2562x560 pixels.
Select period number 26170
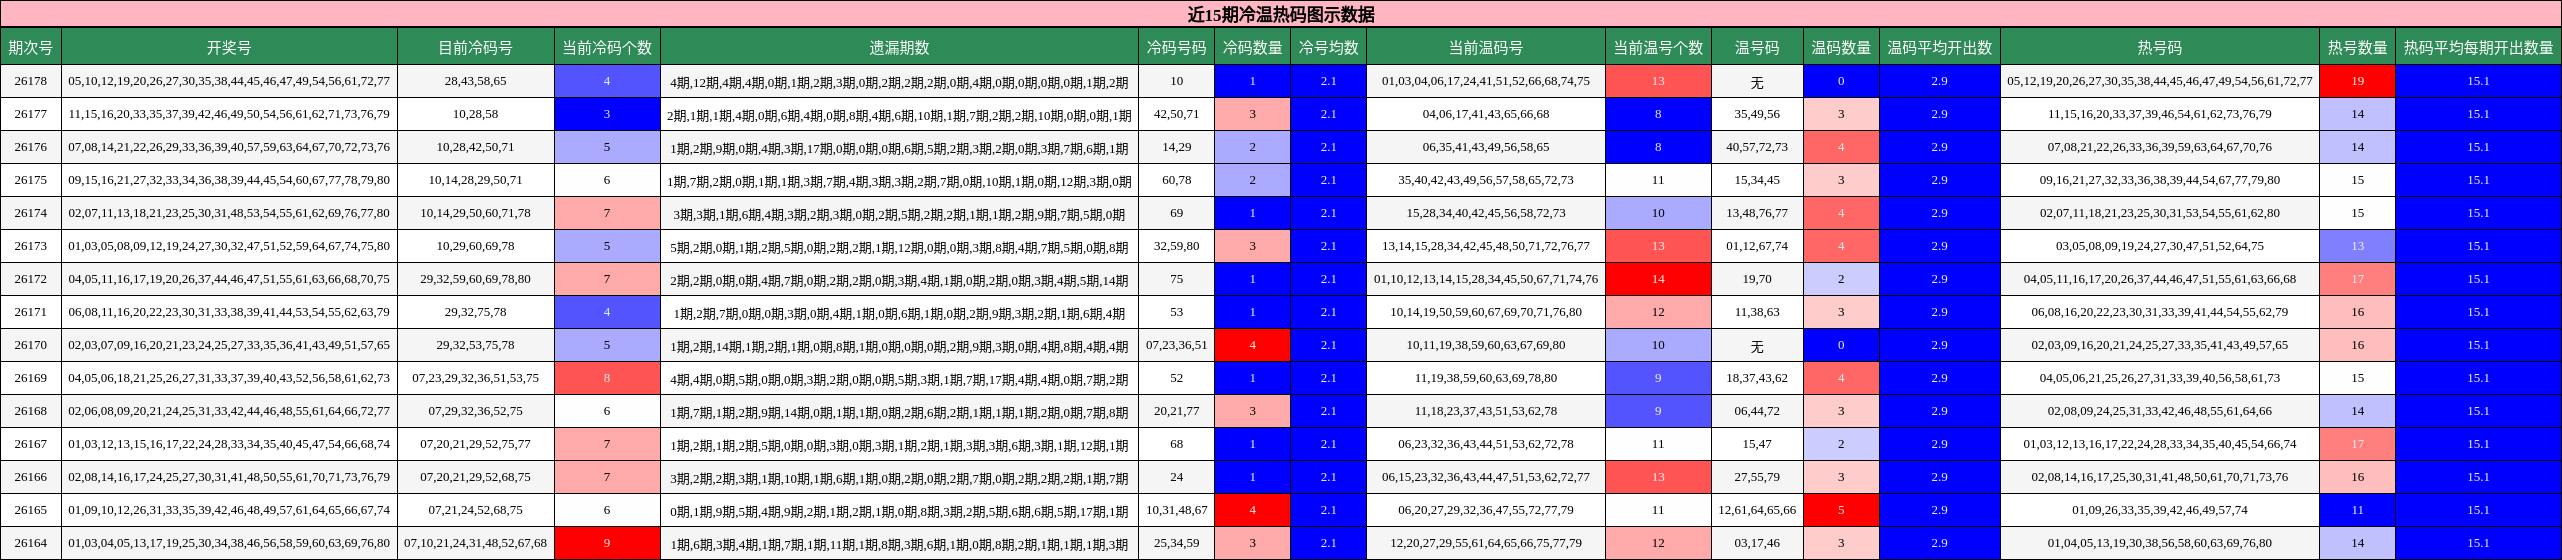[30, 345]
